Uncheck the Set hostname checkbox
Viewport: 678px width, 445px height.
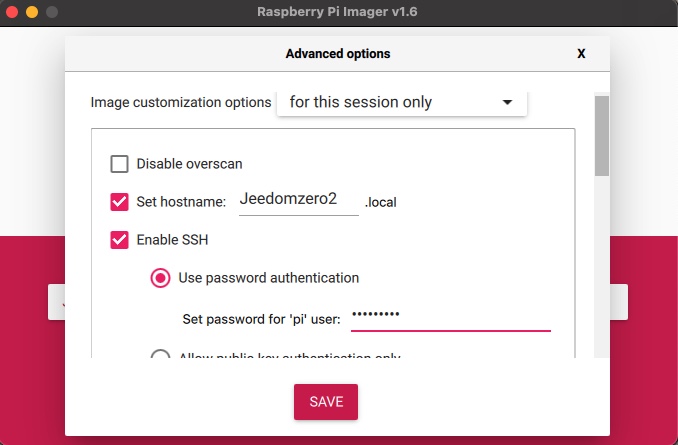pos(119,202)
